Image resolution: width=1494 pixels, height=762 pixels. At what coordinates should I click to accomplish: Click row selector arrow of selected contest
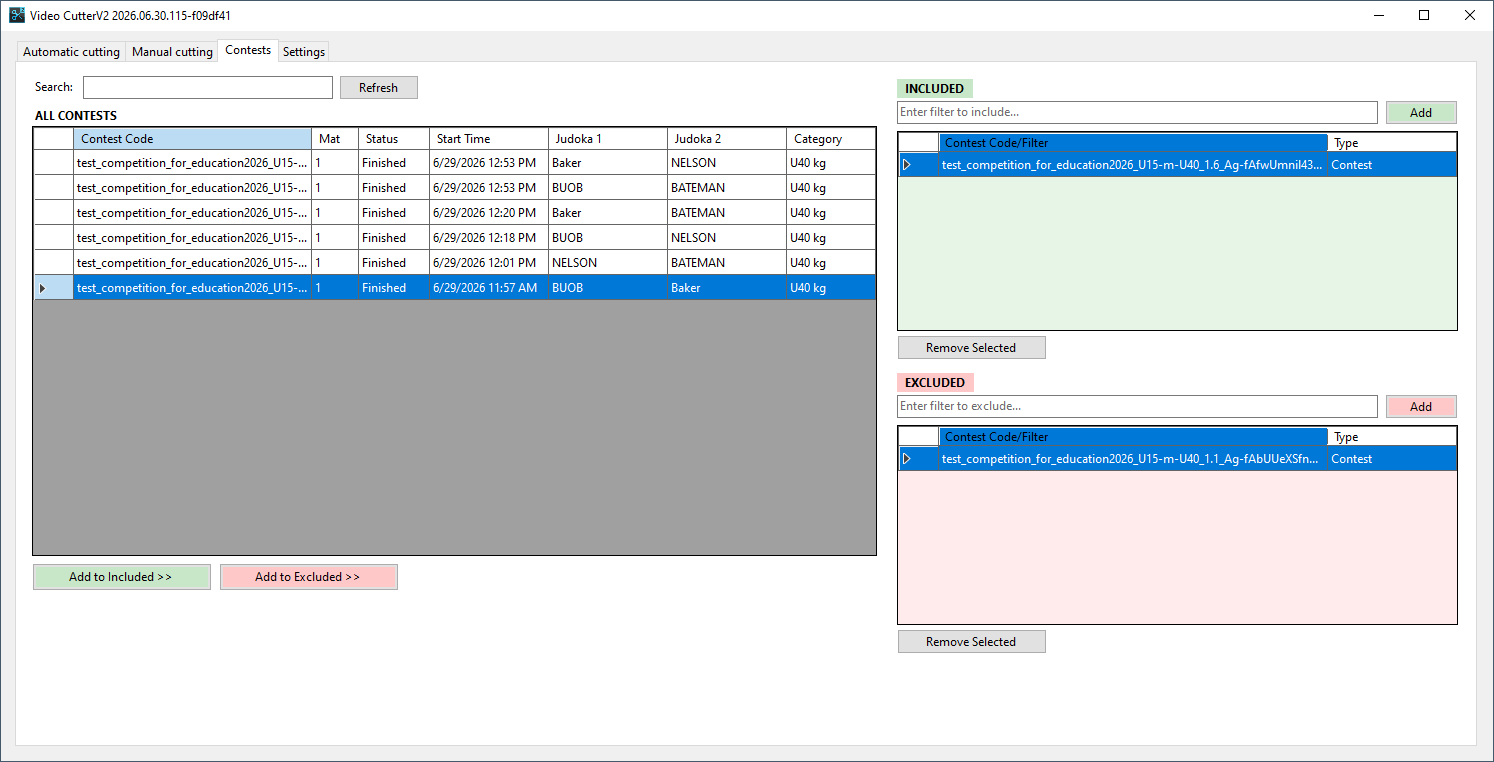pos(53,288)
